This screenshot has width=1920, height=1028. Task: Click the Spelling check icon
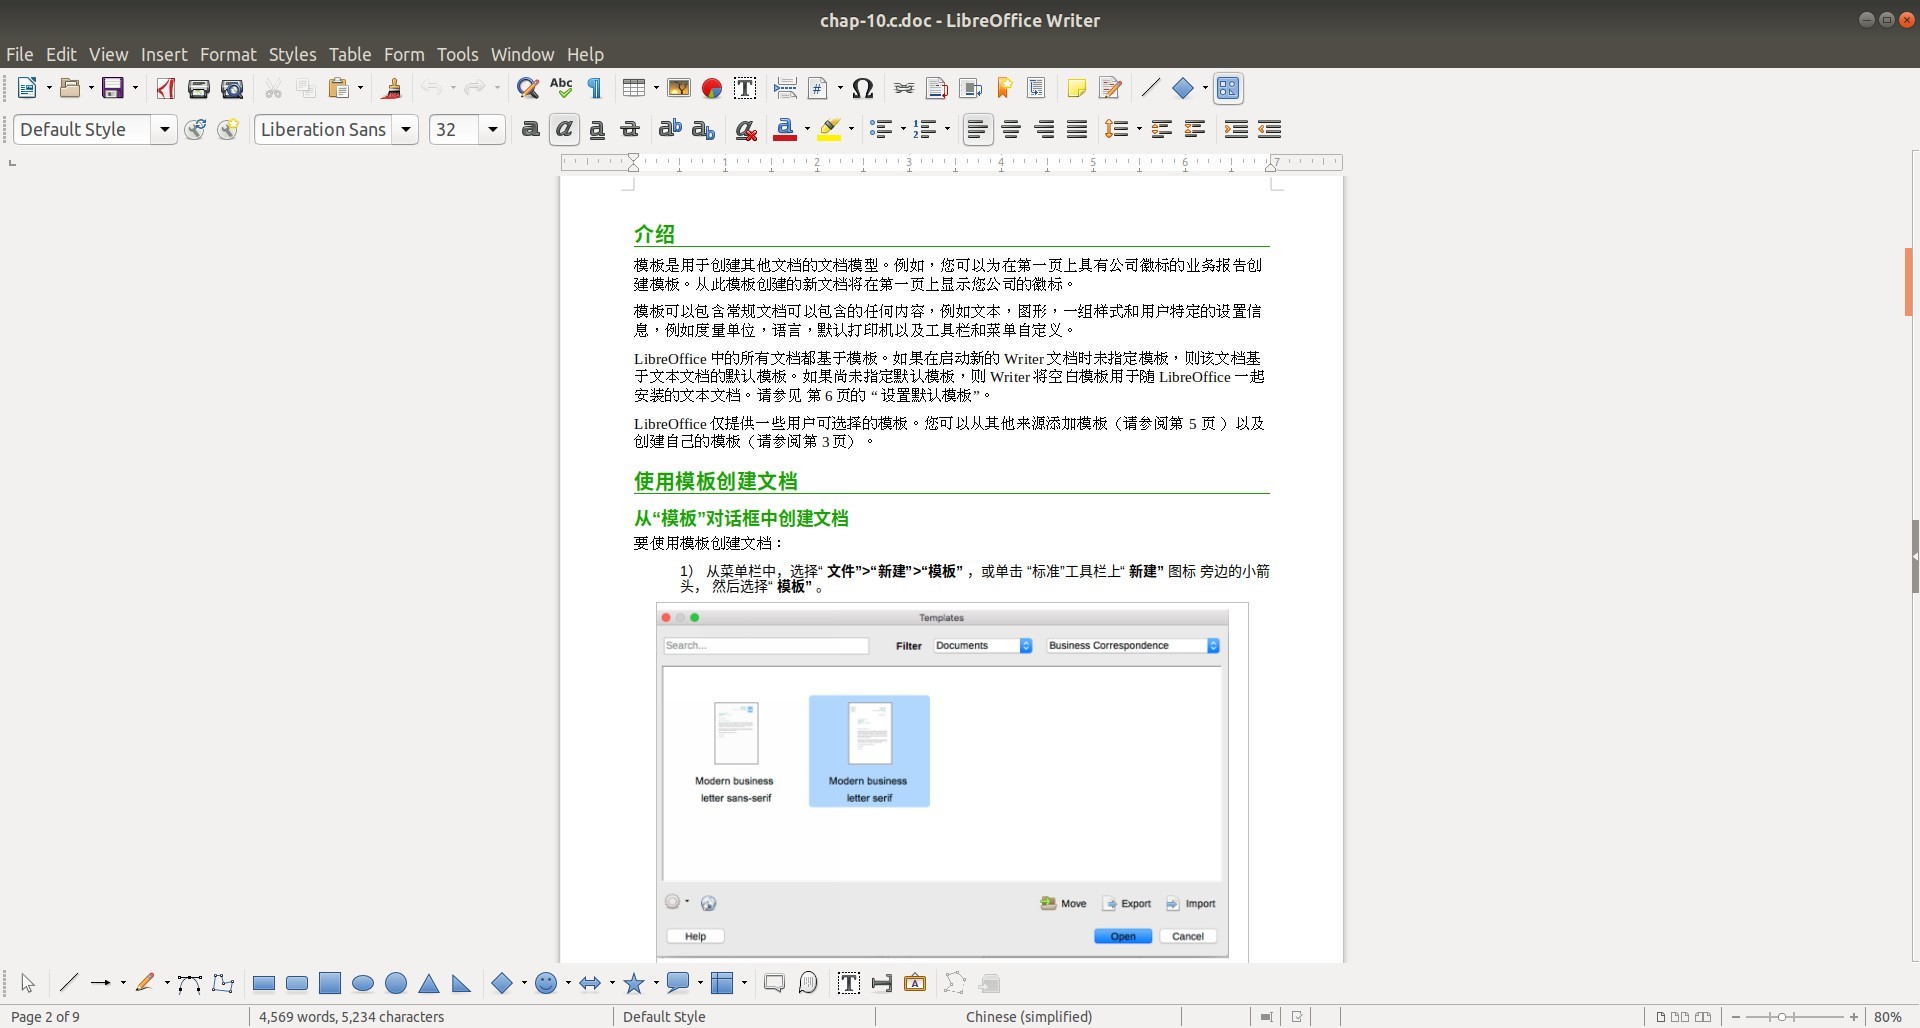(561, 89)
